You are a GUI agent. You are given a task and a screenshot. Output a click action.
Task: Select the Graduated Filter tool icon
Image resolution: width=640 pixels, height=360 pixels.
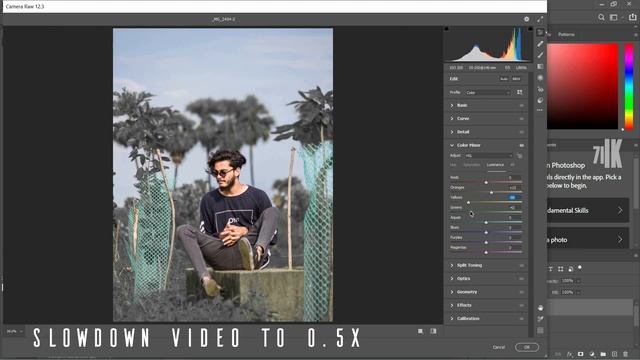click(x=540, y=66)
